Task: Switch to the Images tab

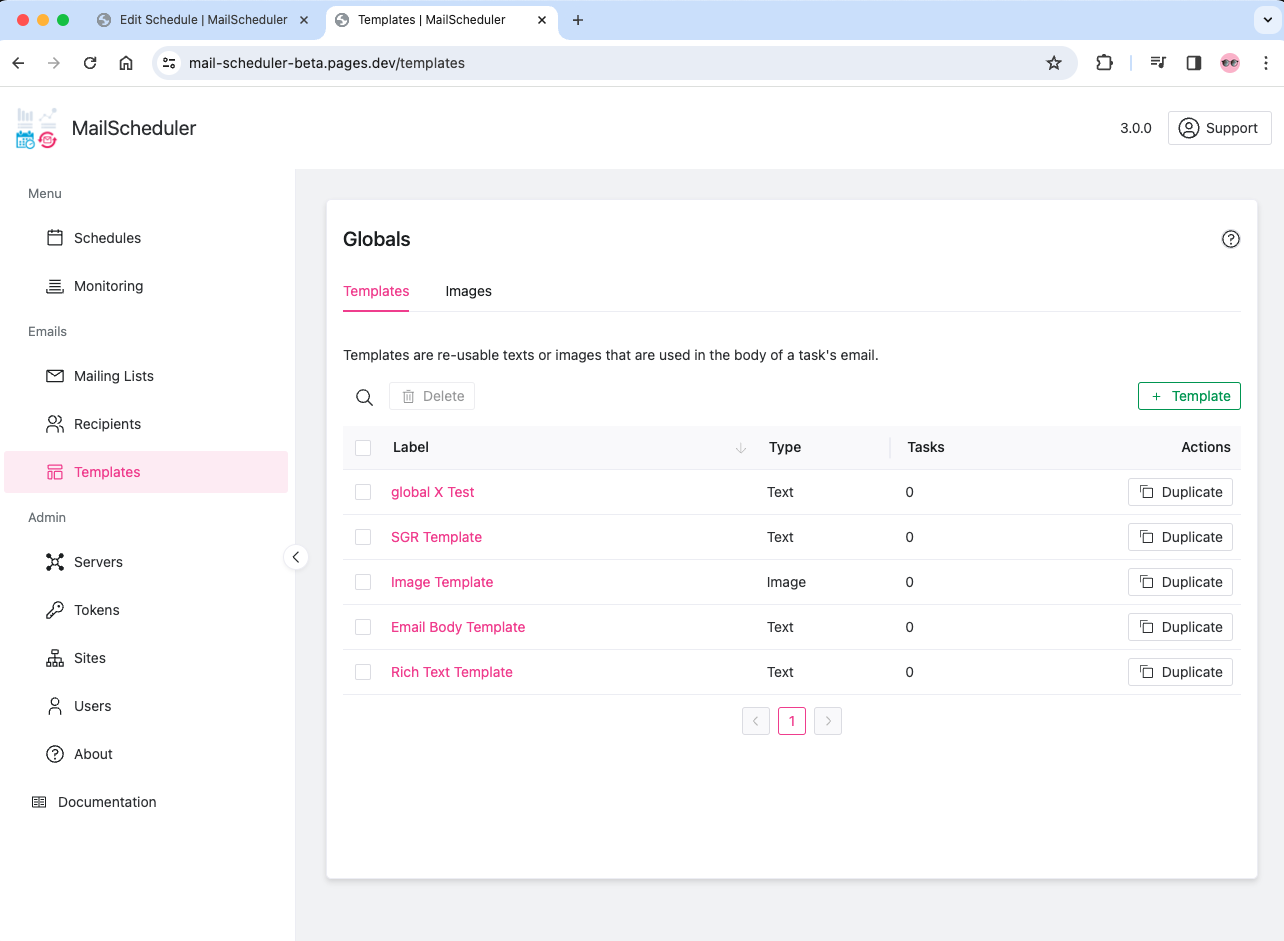Action: pyautogui.click(x=468, y=291)
